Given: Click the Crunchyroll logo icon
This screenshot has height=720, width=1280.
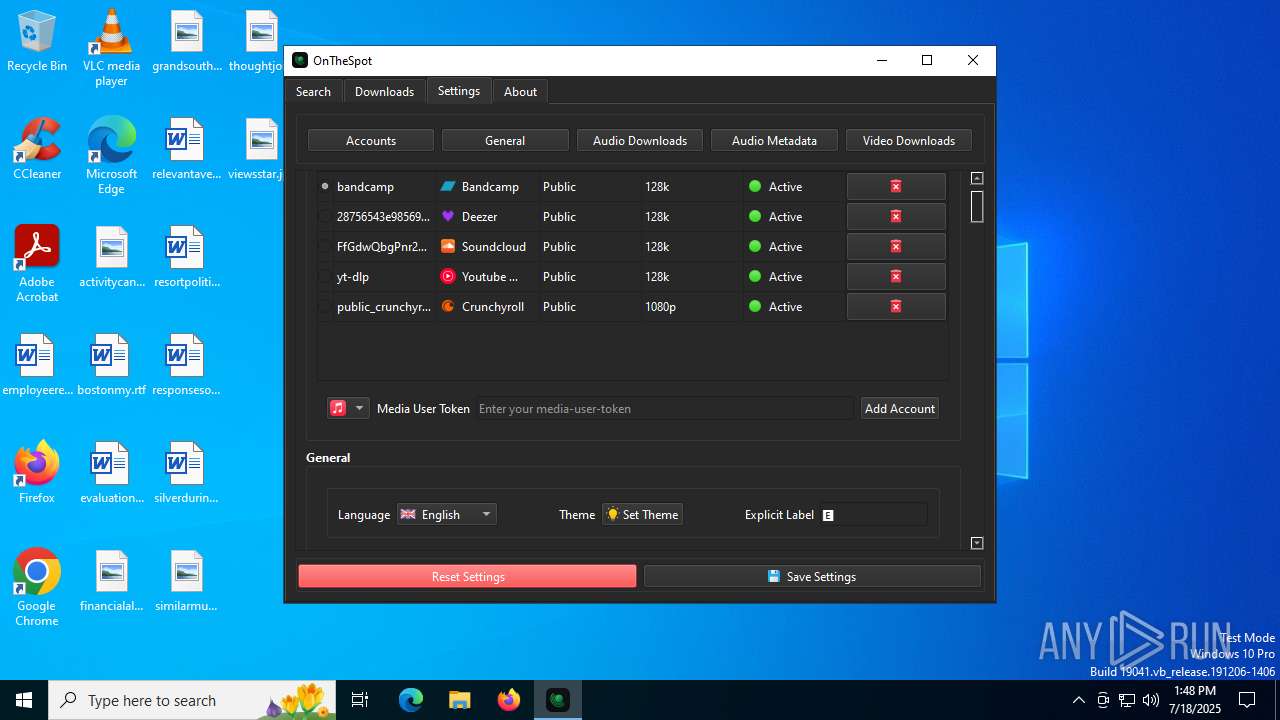Looking at the screenshot, I should click(449, 306).
